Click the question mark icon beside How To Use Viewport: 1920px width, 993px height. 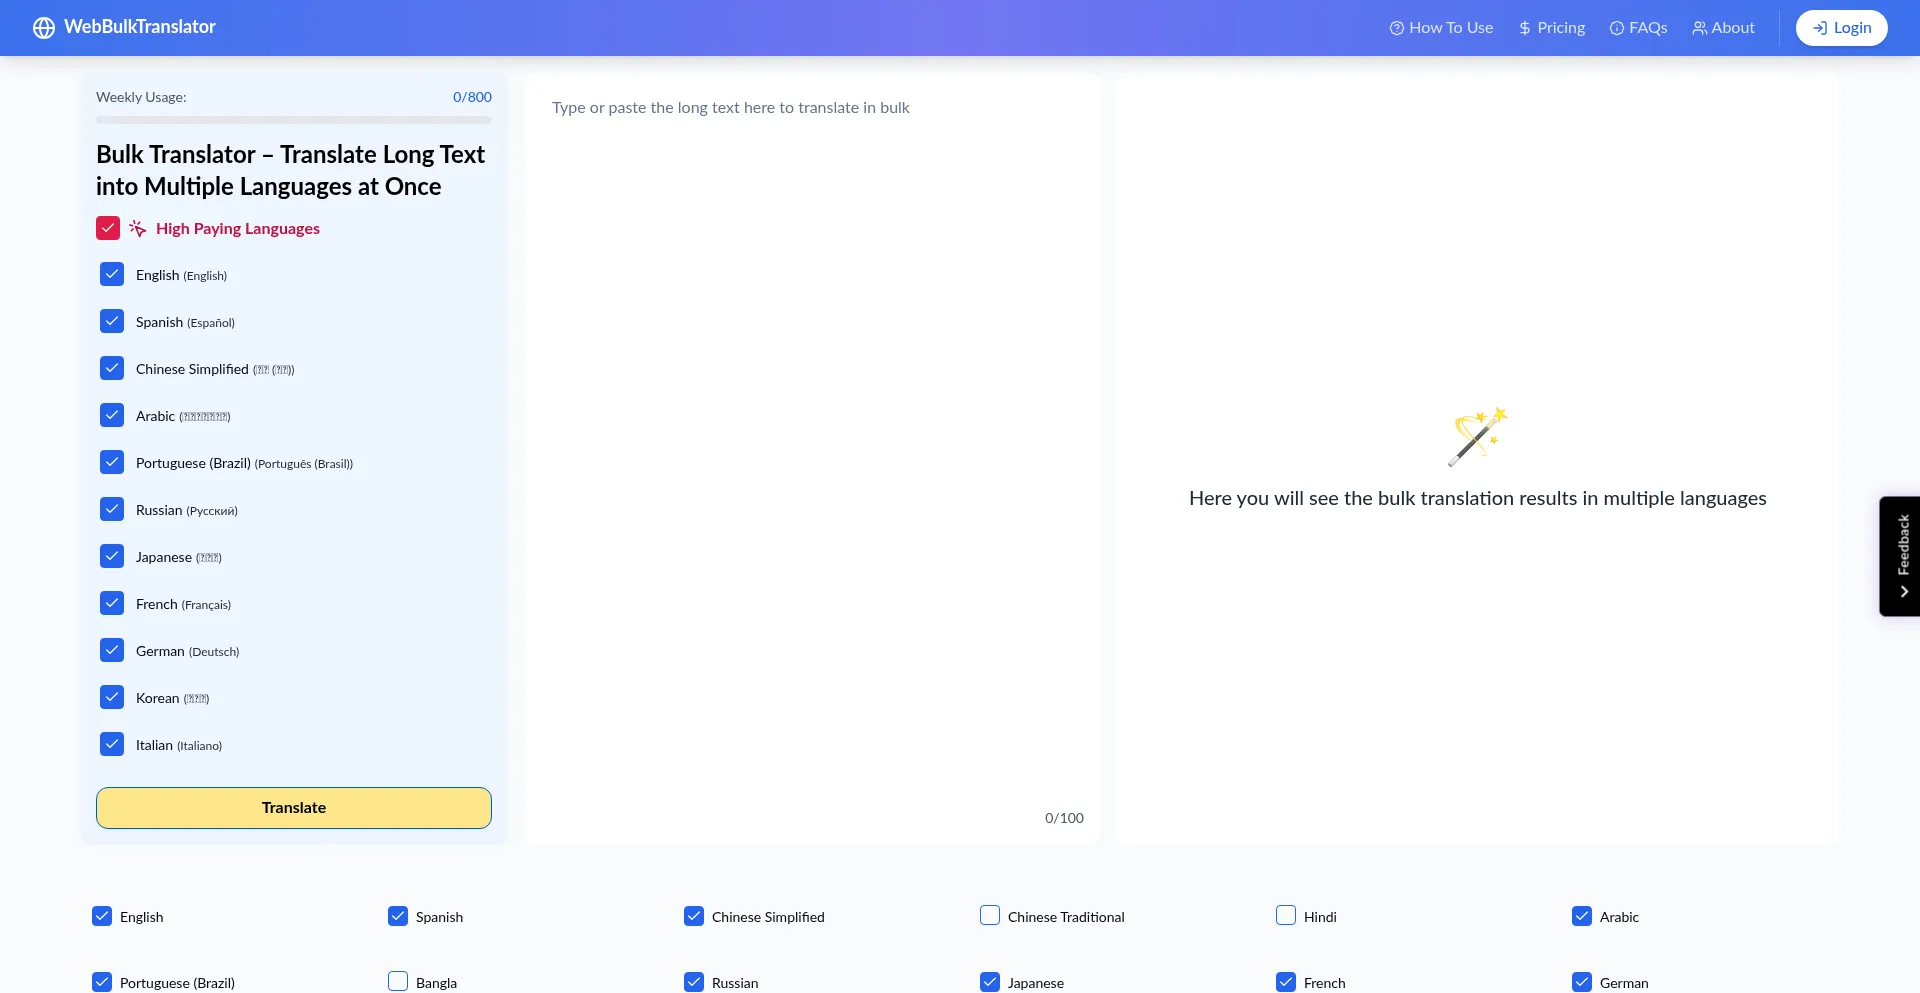[x=1396, y=27]
